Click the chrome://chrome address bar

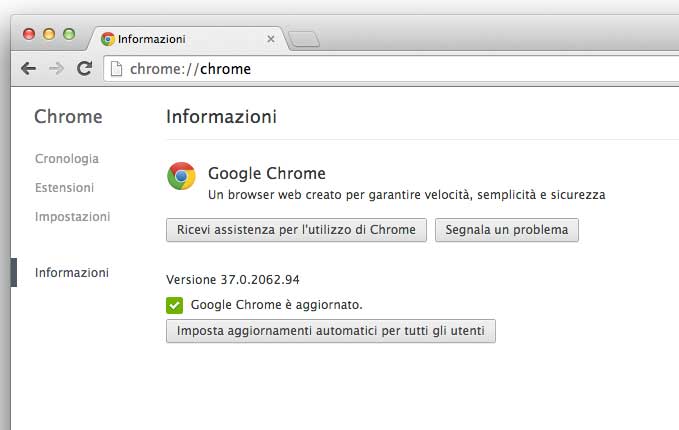(x=400, y=69)
